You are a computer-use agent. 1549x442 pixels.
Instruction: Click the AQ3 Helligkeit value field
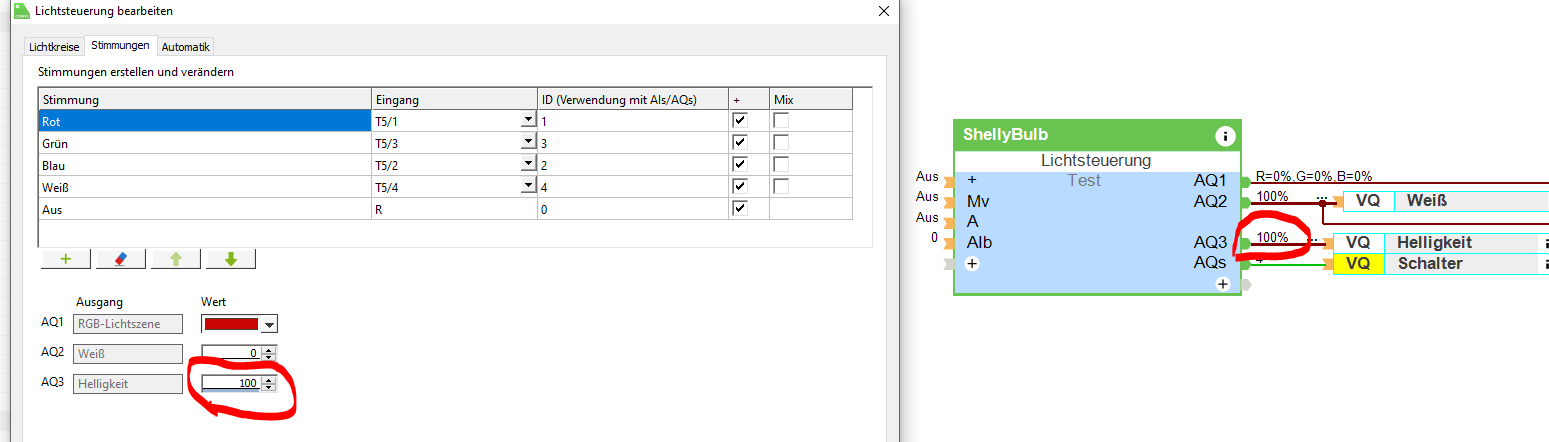[x=231, y=384]
